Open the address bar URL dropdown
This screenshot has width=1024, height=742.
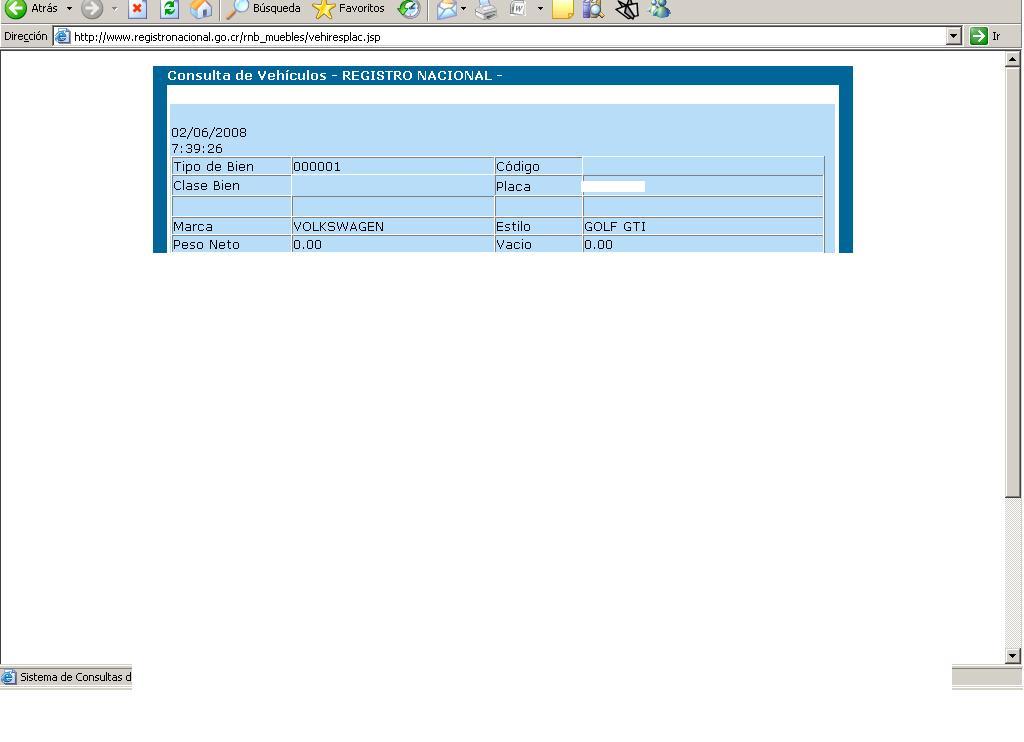tap(953, 37)
